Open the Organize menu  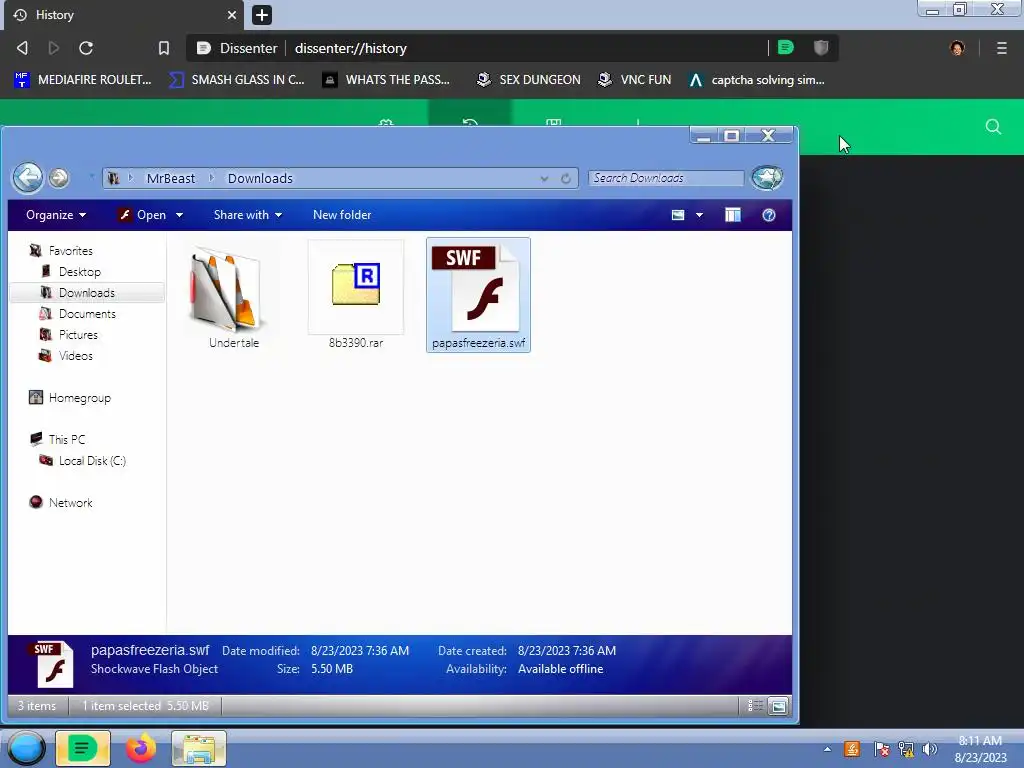coord(56,215)
